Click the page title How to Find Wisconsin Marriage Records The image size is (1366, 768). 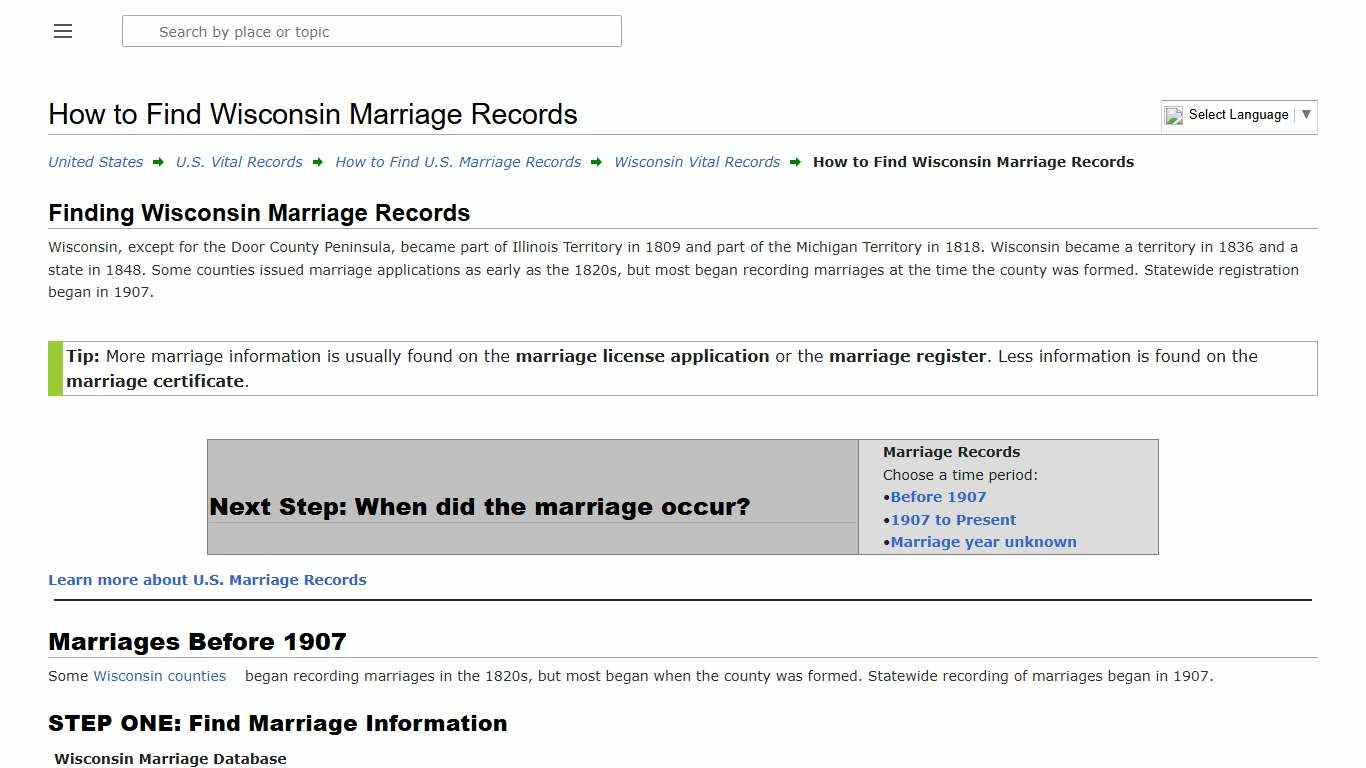[312, 114]
